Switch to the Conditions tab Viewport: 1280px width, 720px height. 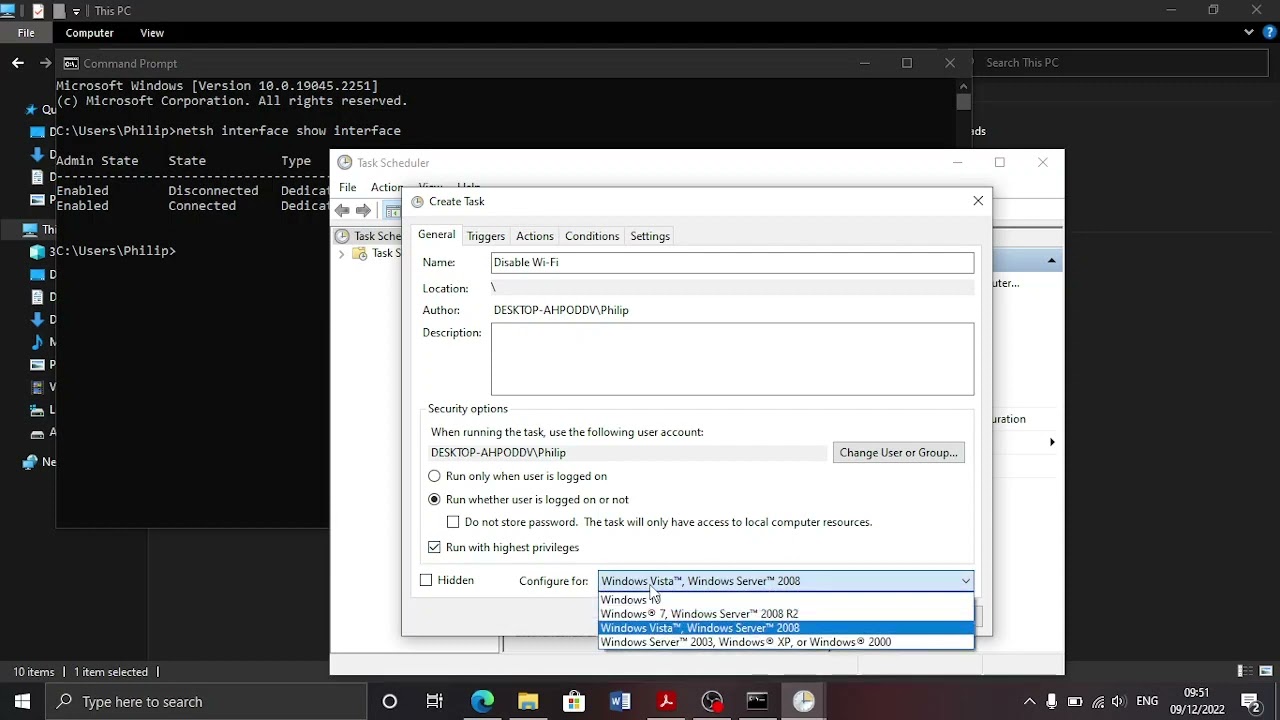point(592,236)
